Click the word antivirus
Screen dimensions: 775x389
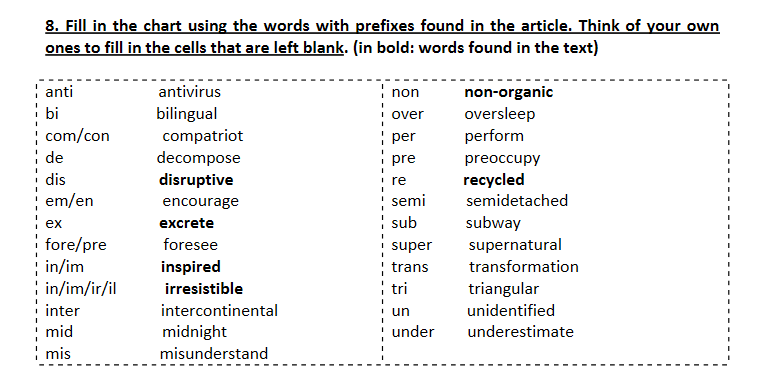click(189, 92)
